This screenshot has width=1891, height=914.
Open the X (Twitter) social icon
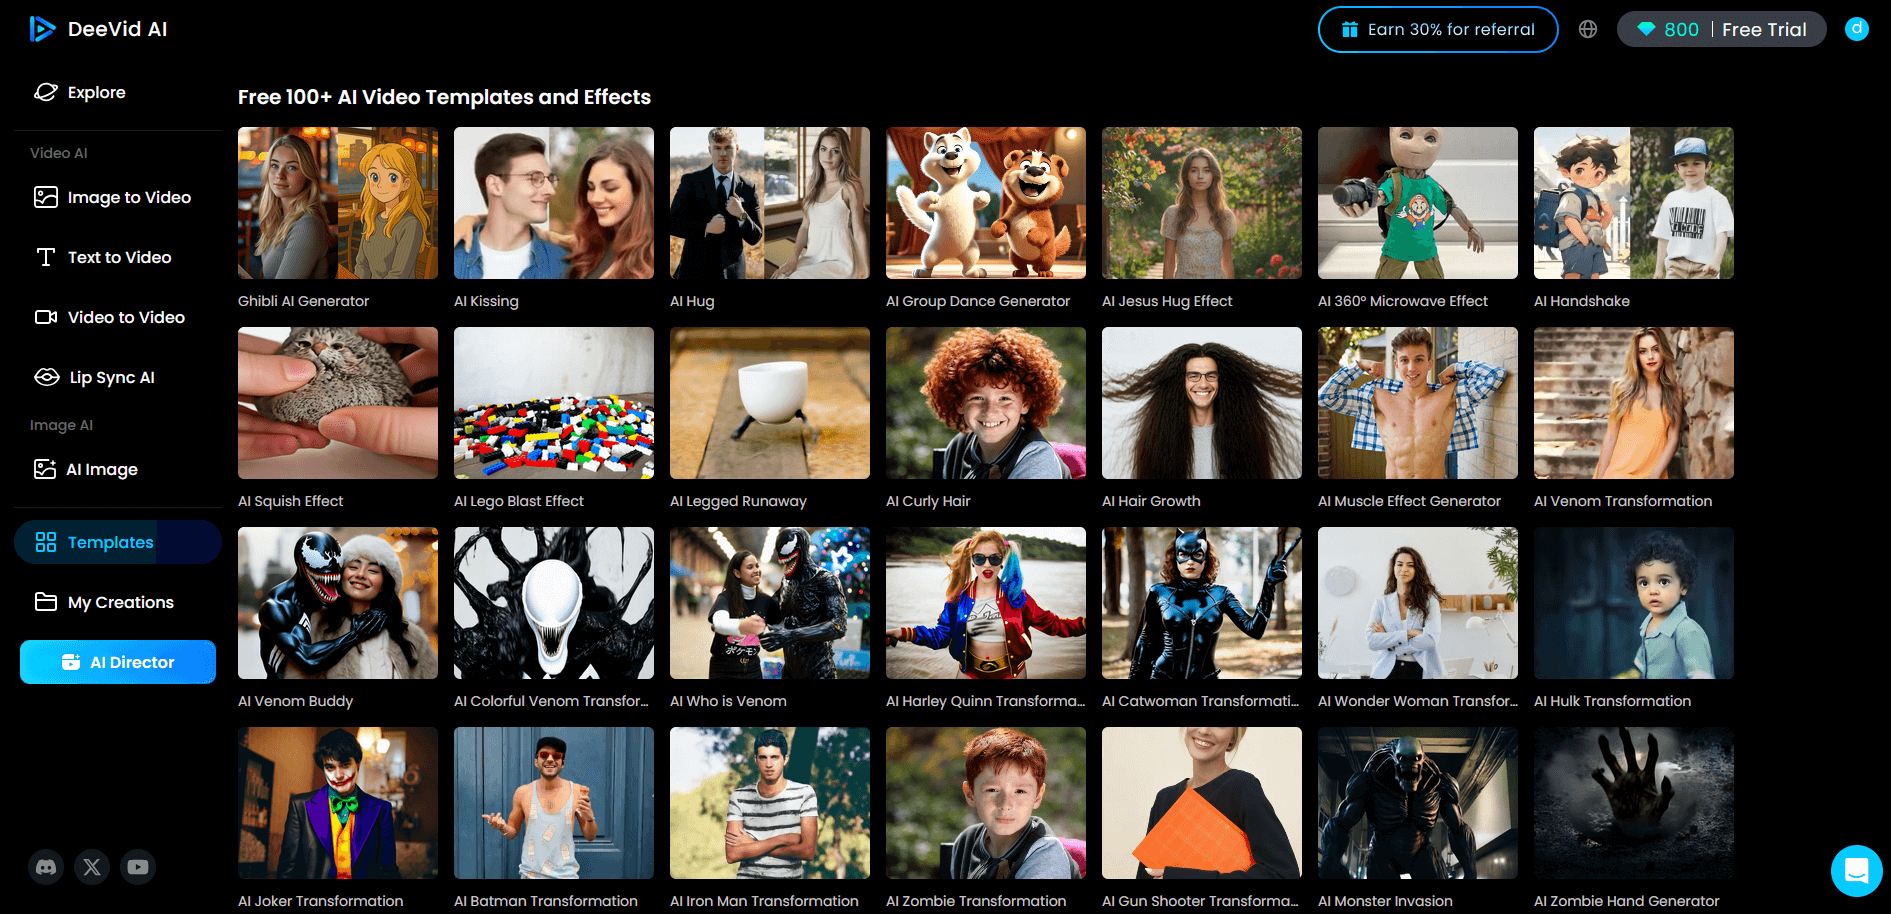pos(92,867)
